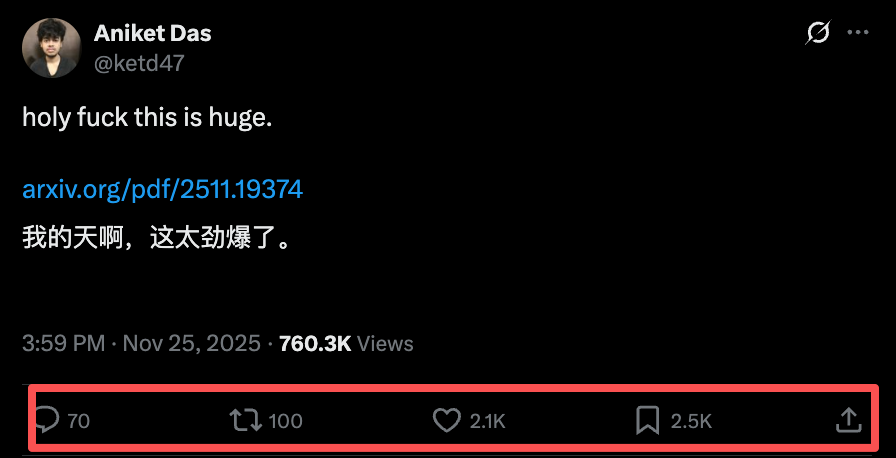
Task: Click the reply speech bubble icon
Action: point(47,421)
